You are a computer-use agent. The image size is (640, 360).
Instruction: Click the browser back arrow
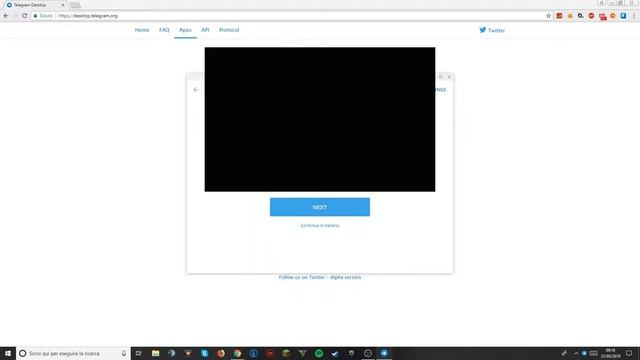(x=6, y=16)
